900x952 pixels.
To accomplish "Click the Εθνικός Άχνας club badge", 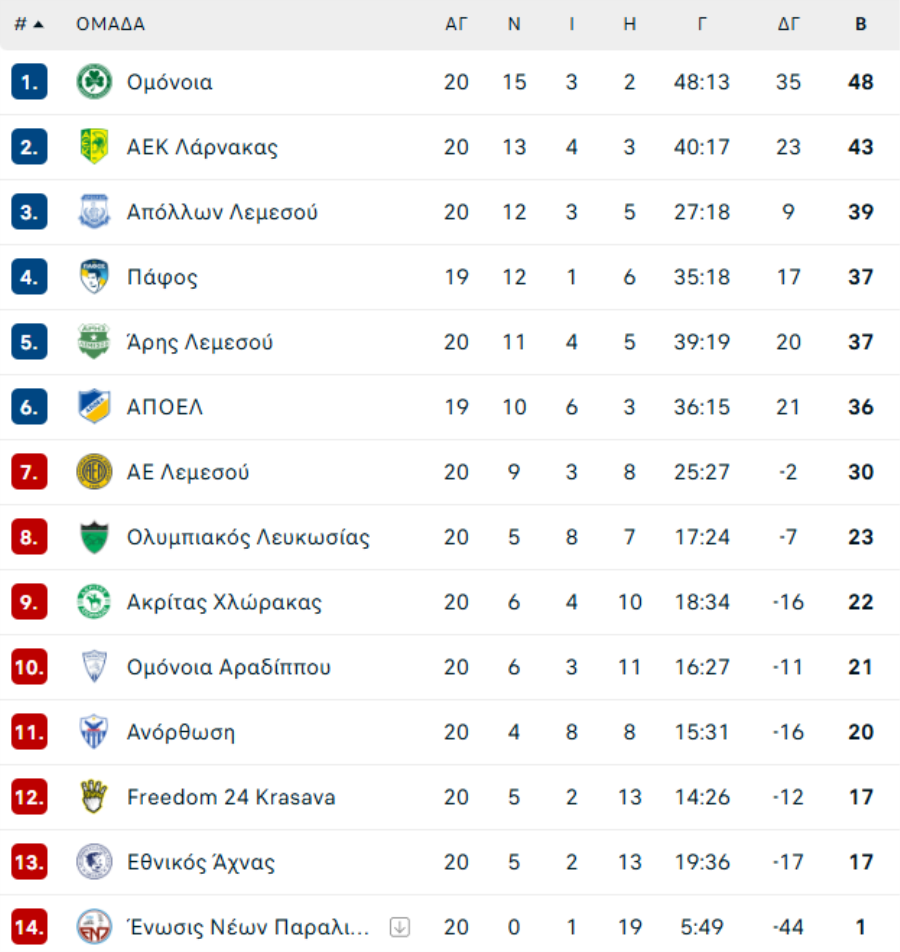I will coord(94,862).
